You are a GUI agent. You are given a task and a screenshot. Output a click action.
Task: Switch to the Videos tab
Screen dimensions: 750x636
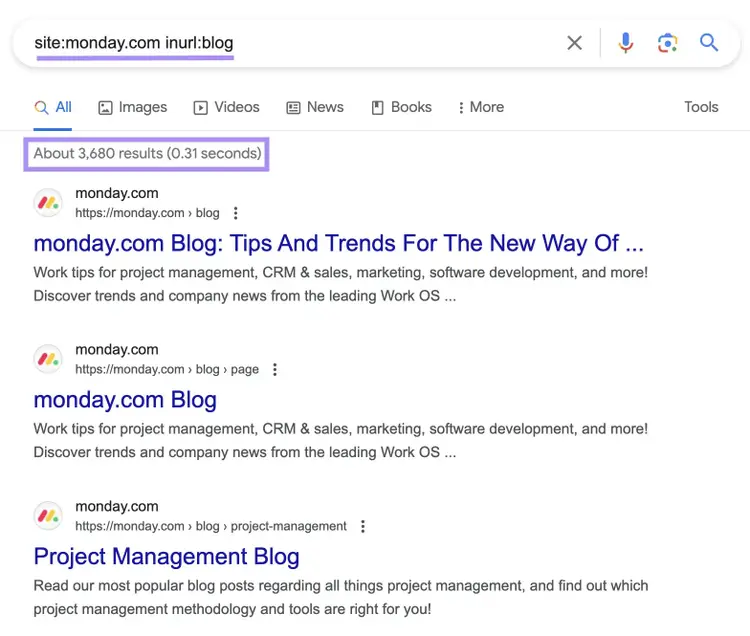(x=226, y=107)
